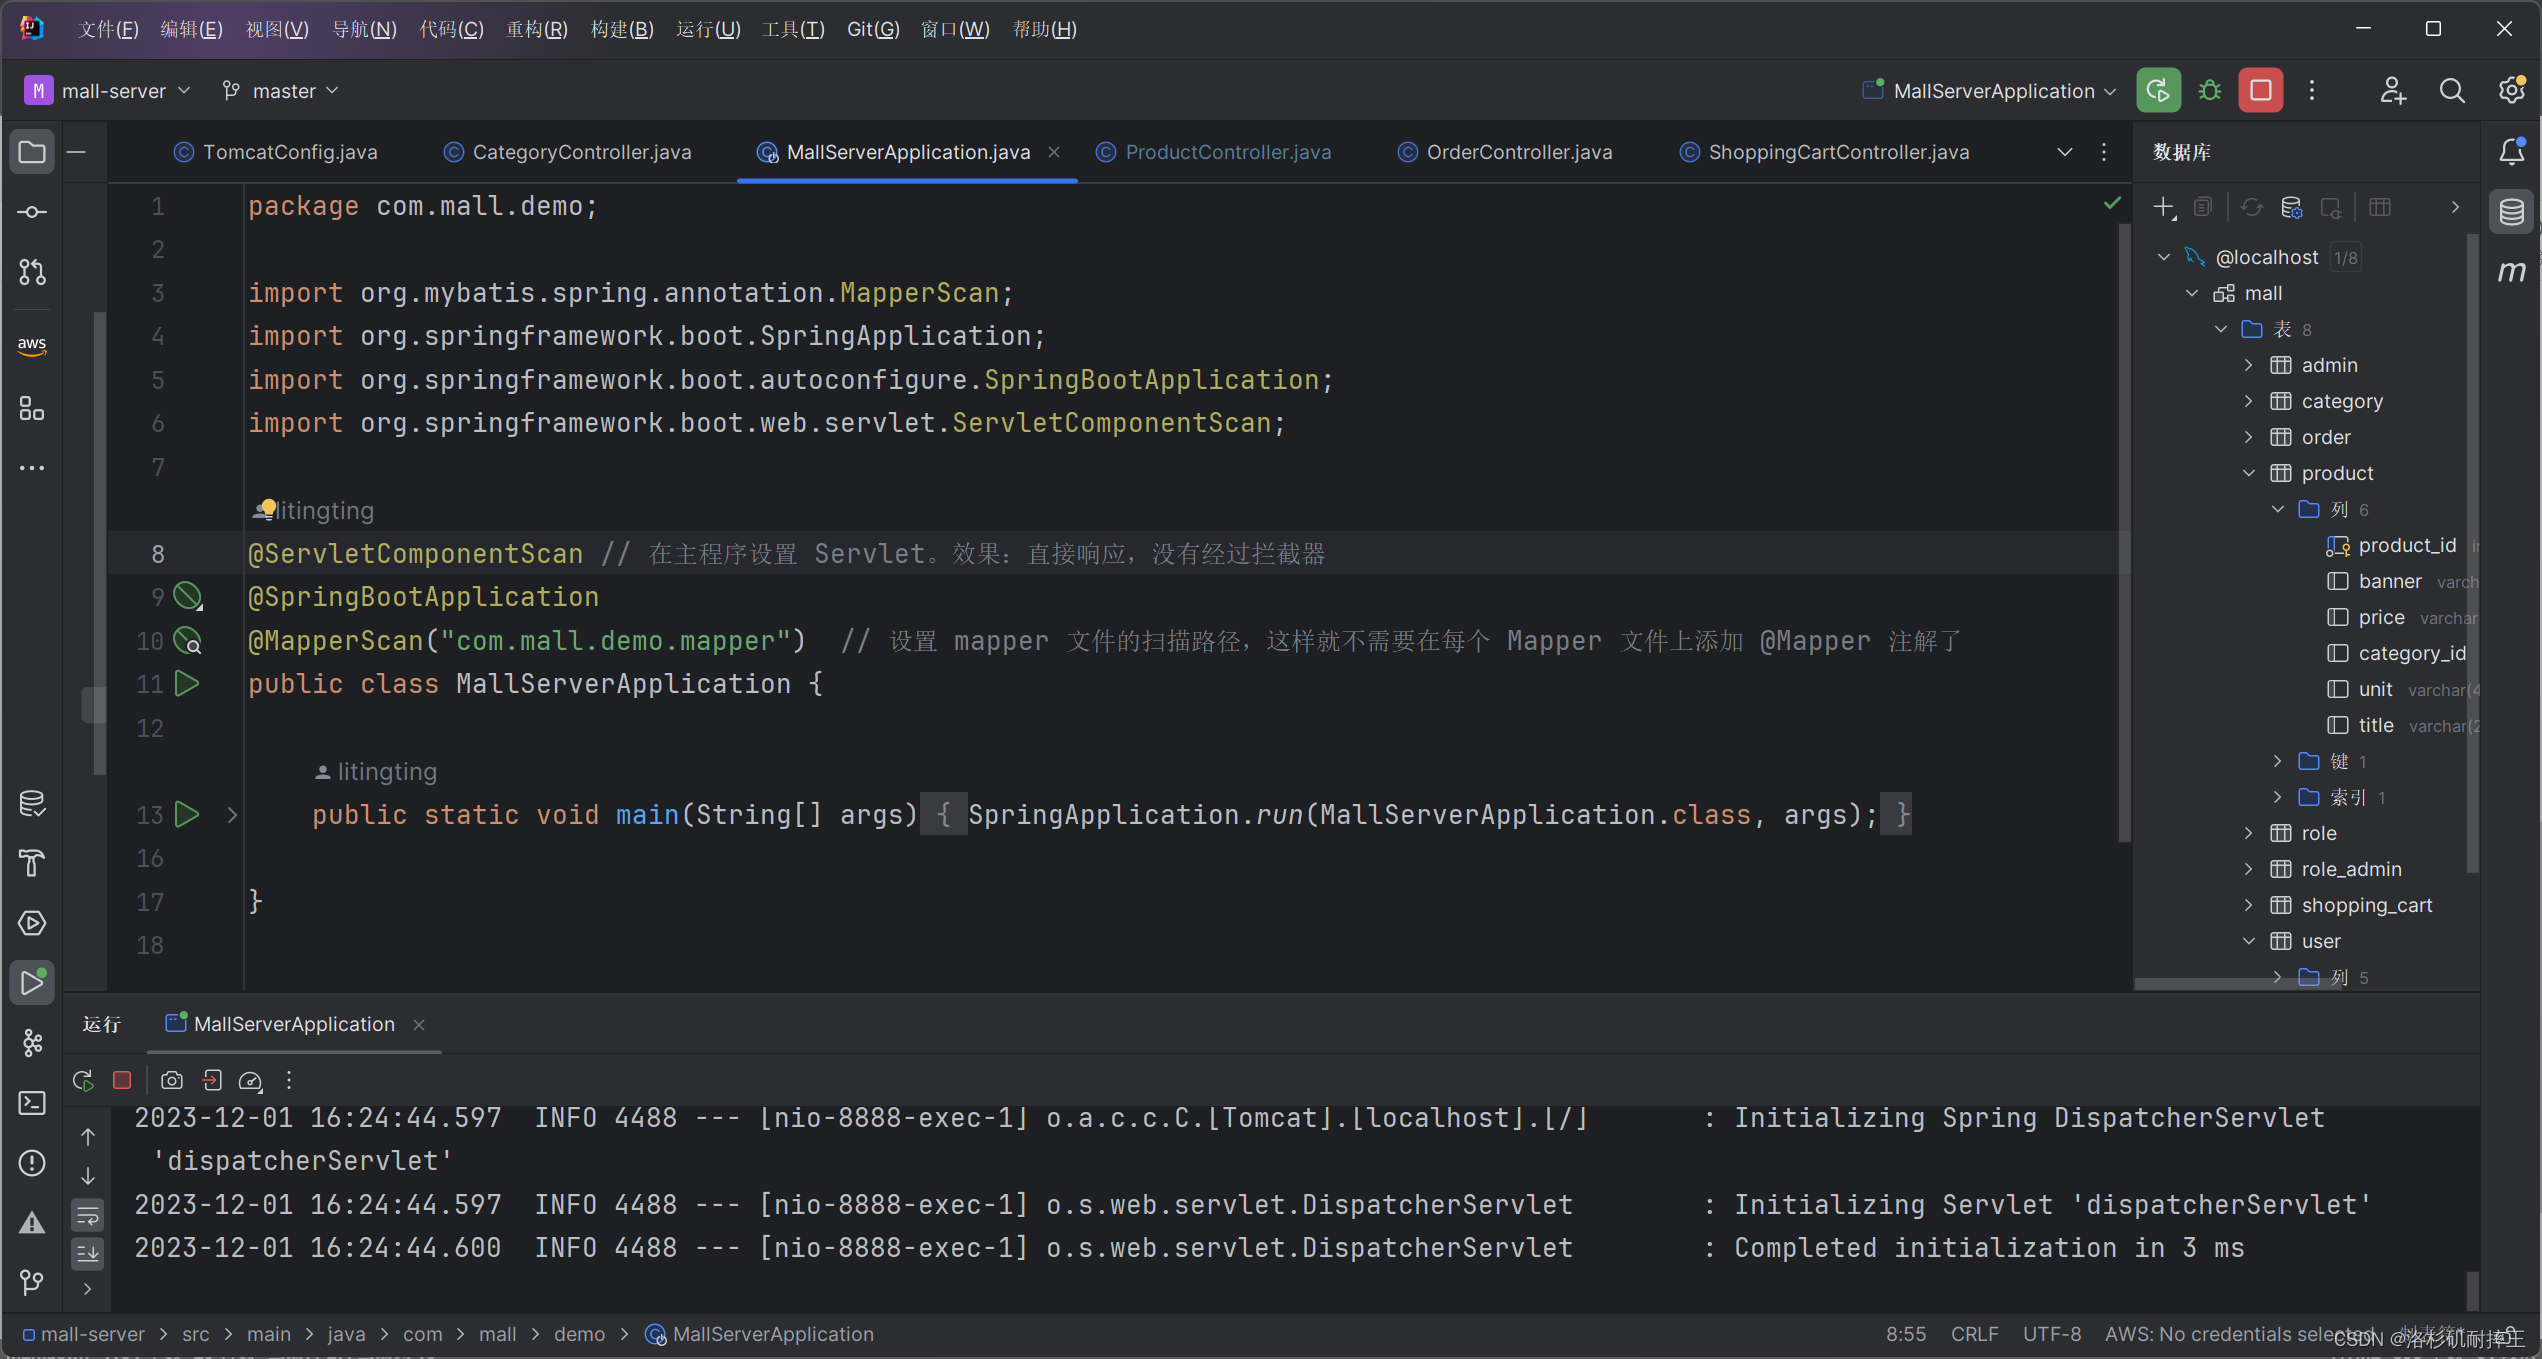Image resolution: width=2542 pixels, height=1359 pixels.
Task: Open the Git(G) menu
Action: click(872, 29)
